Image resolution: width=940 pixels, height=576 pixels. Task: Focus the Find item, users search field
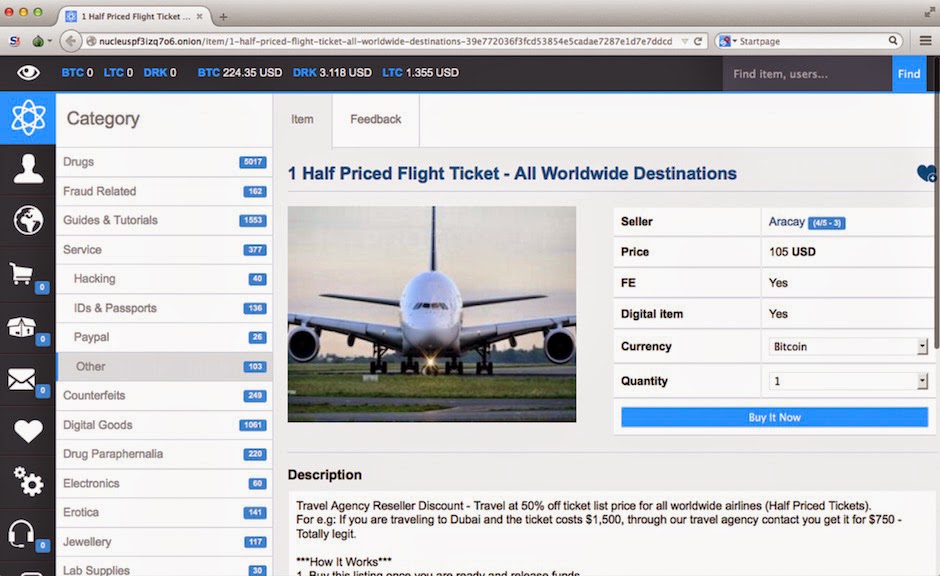point(807,74)
